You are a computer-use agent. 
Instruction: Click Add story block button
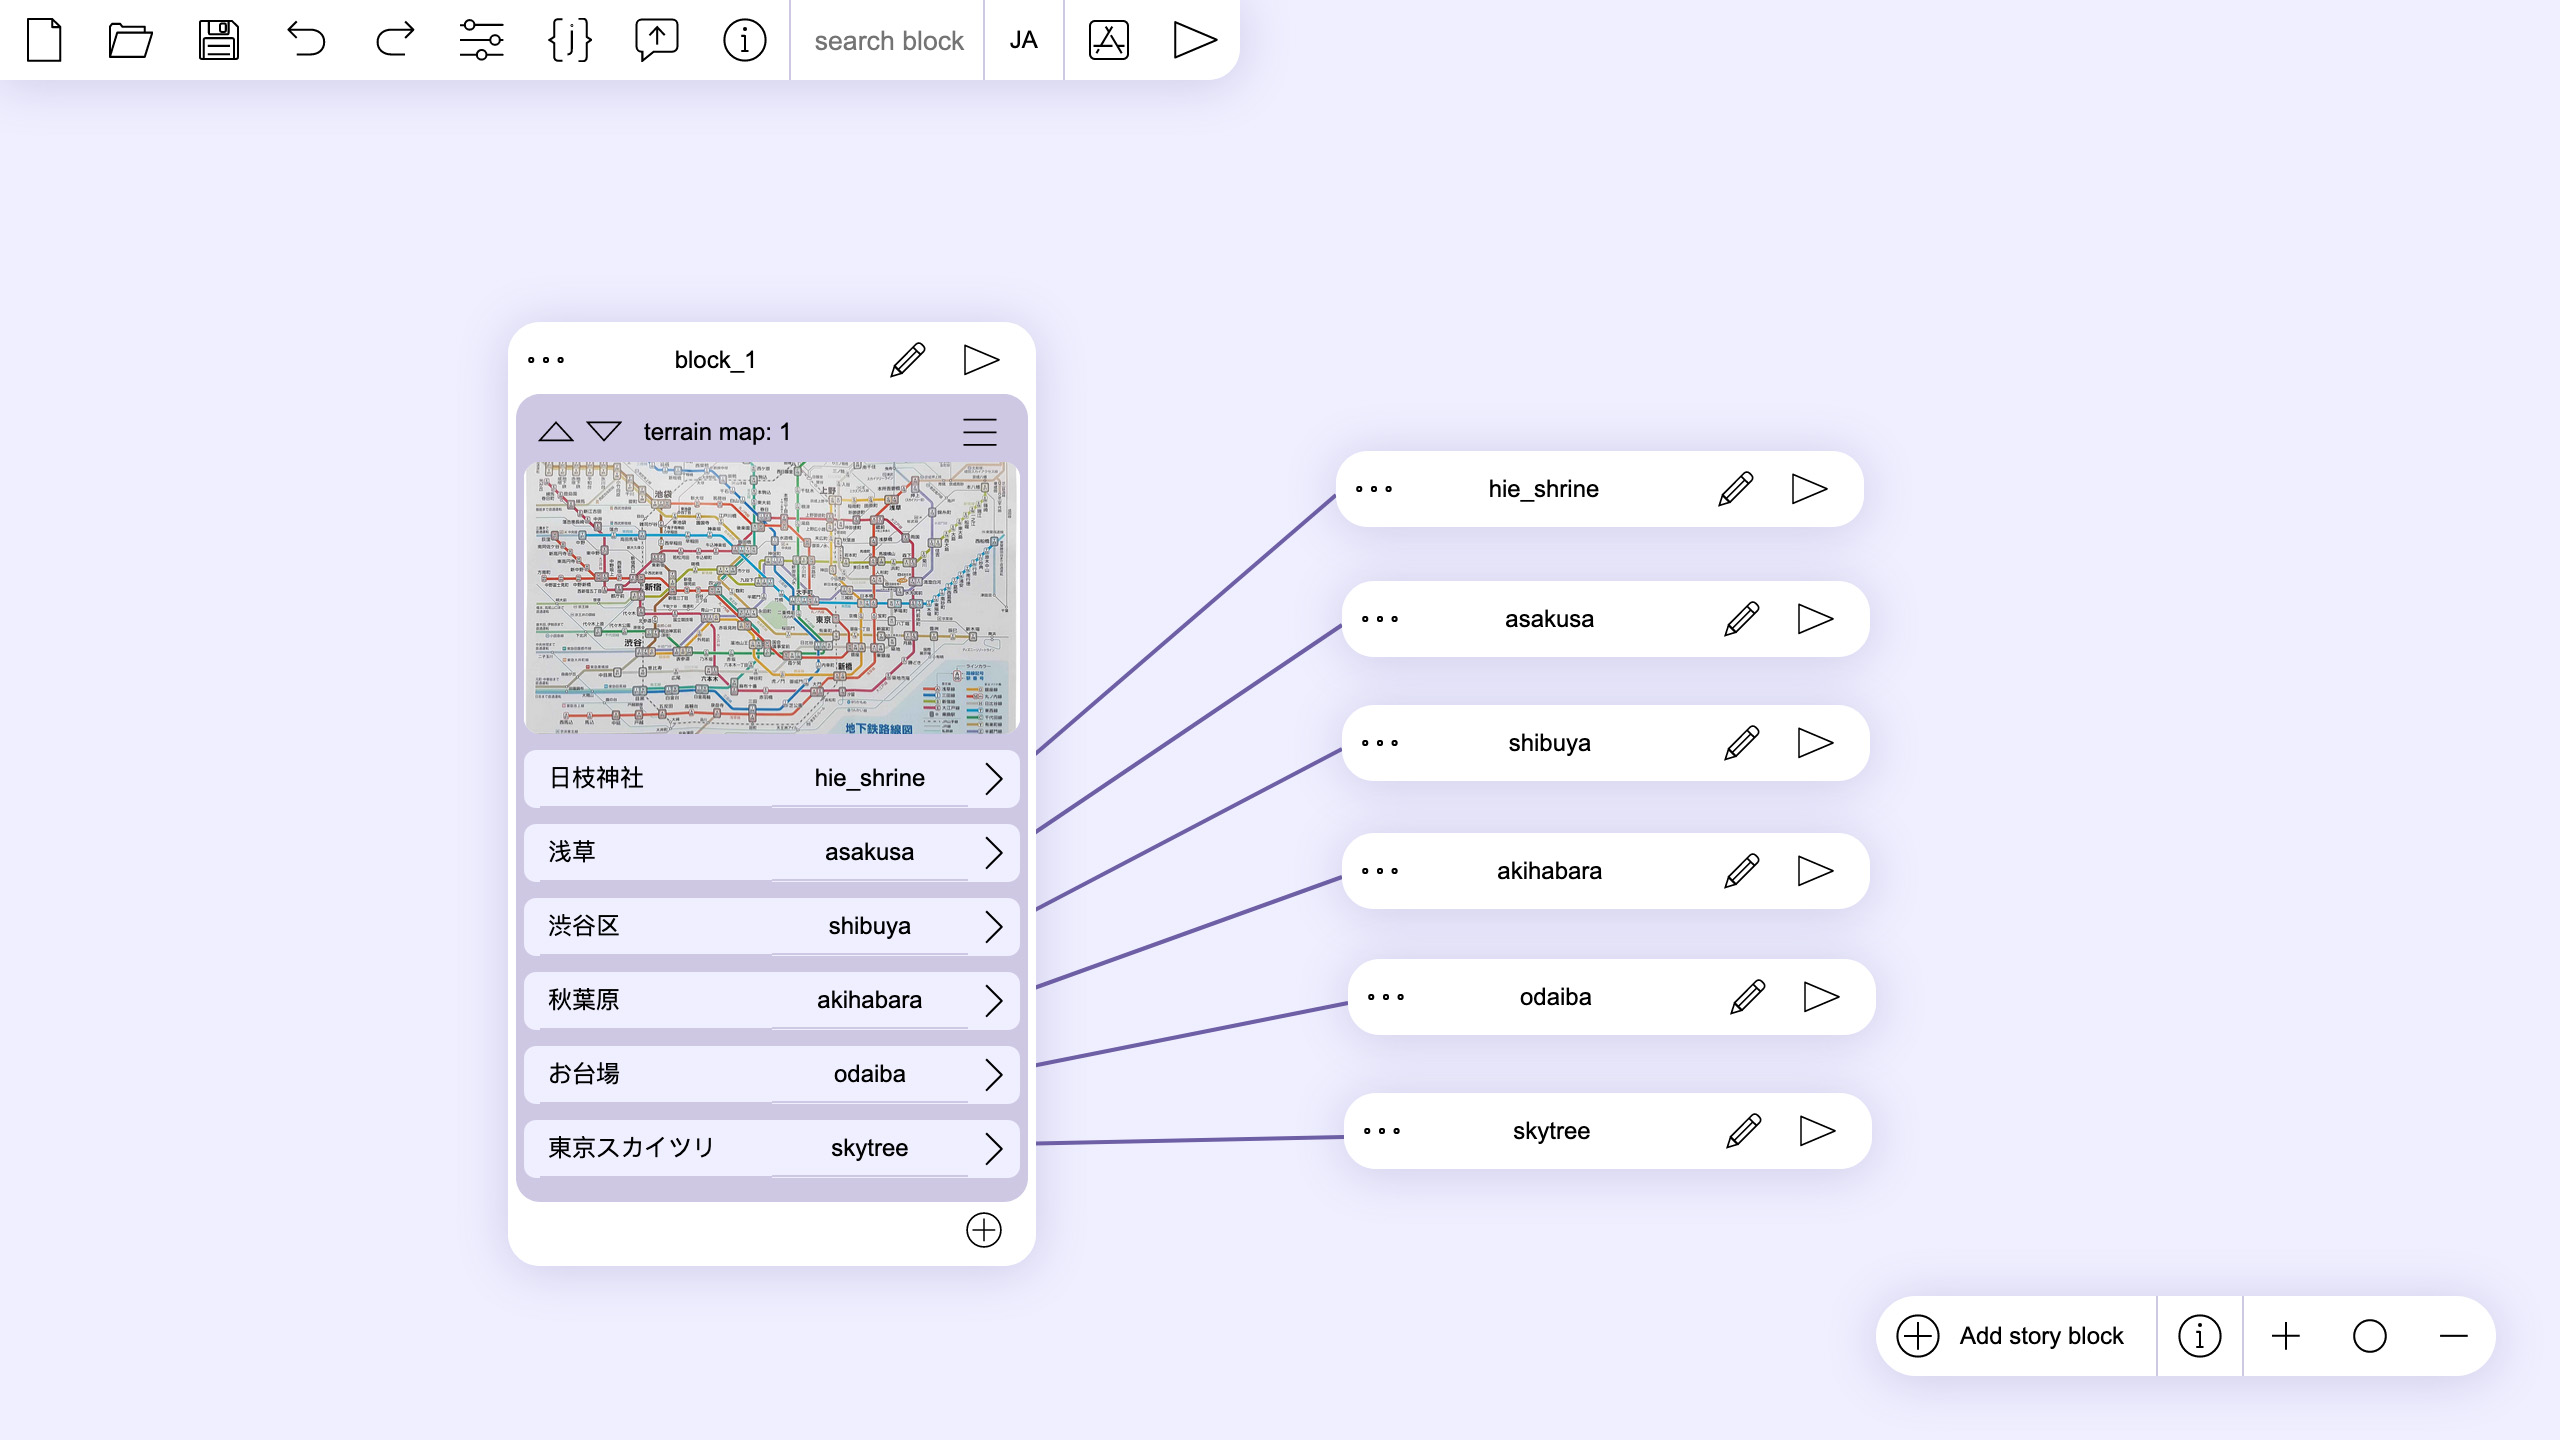tap(2010, 1336)
